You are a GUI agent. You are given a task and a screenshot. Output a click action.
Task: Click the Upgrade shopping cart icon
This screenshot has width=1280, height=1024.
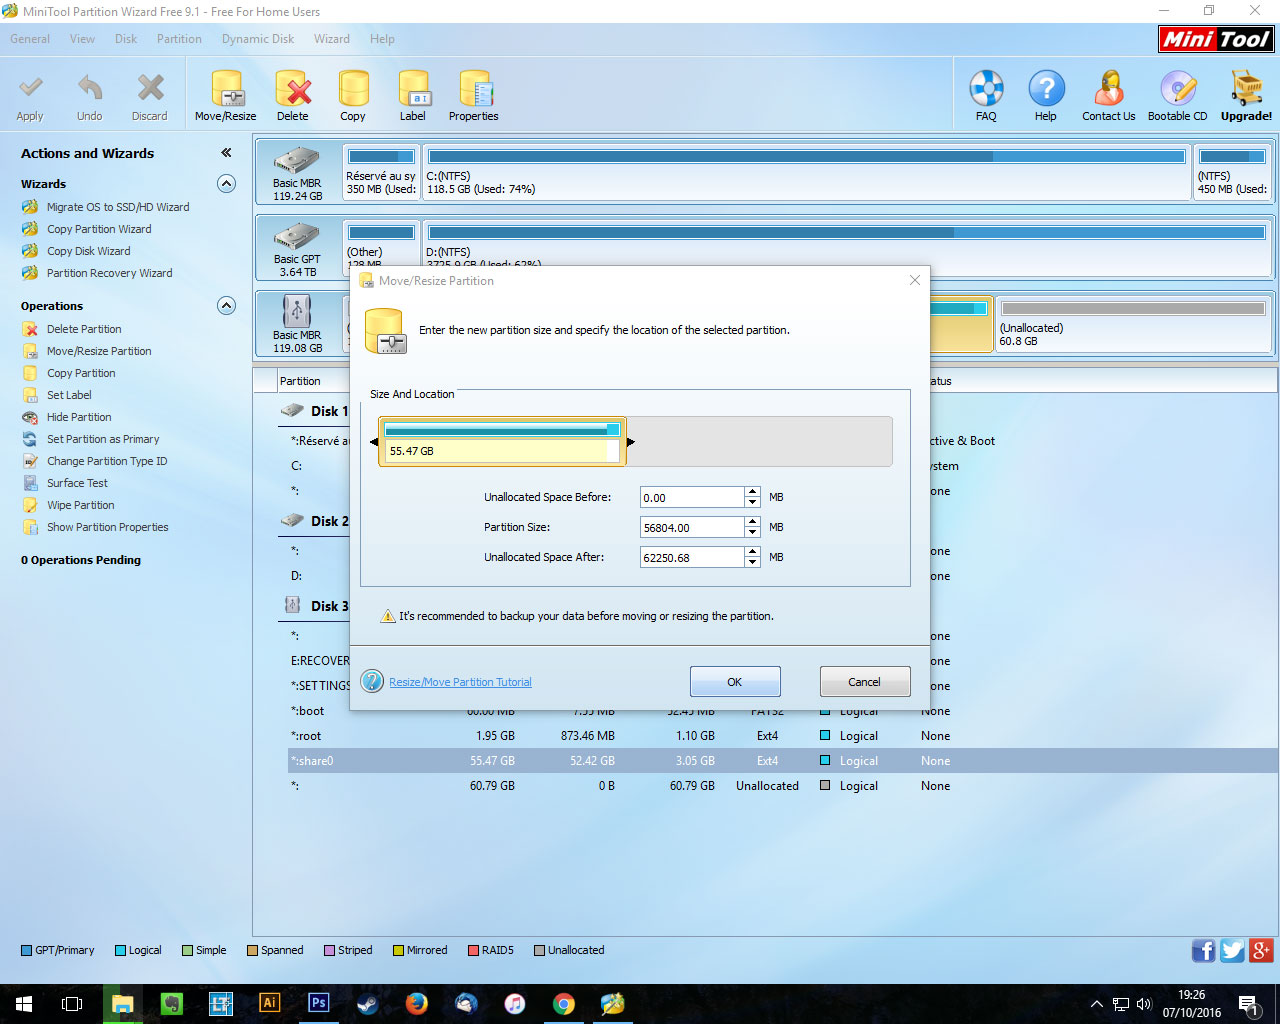coord(1246,89)
